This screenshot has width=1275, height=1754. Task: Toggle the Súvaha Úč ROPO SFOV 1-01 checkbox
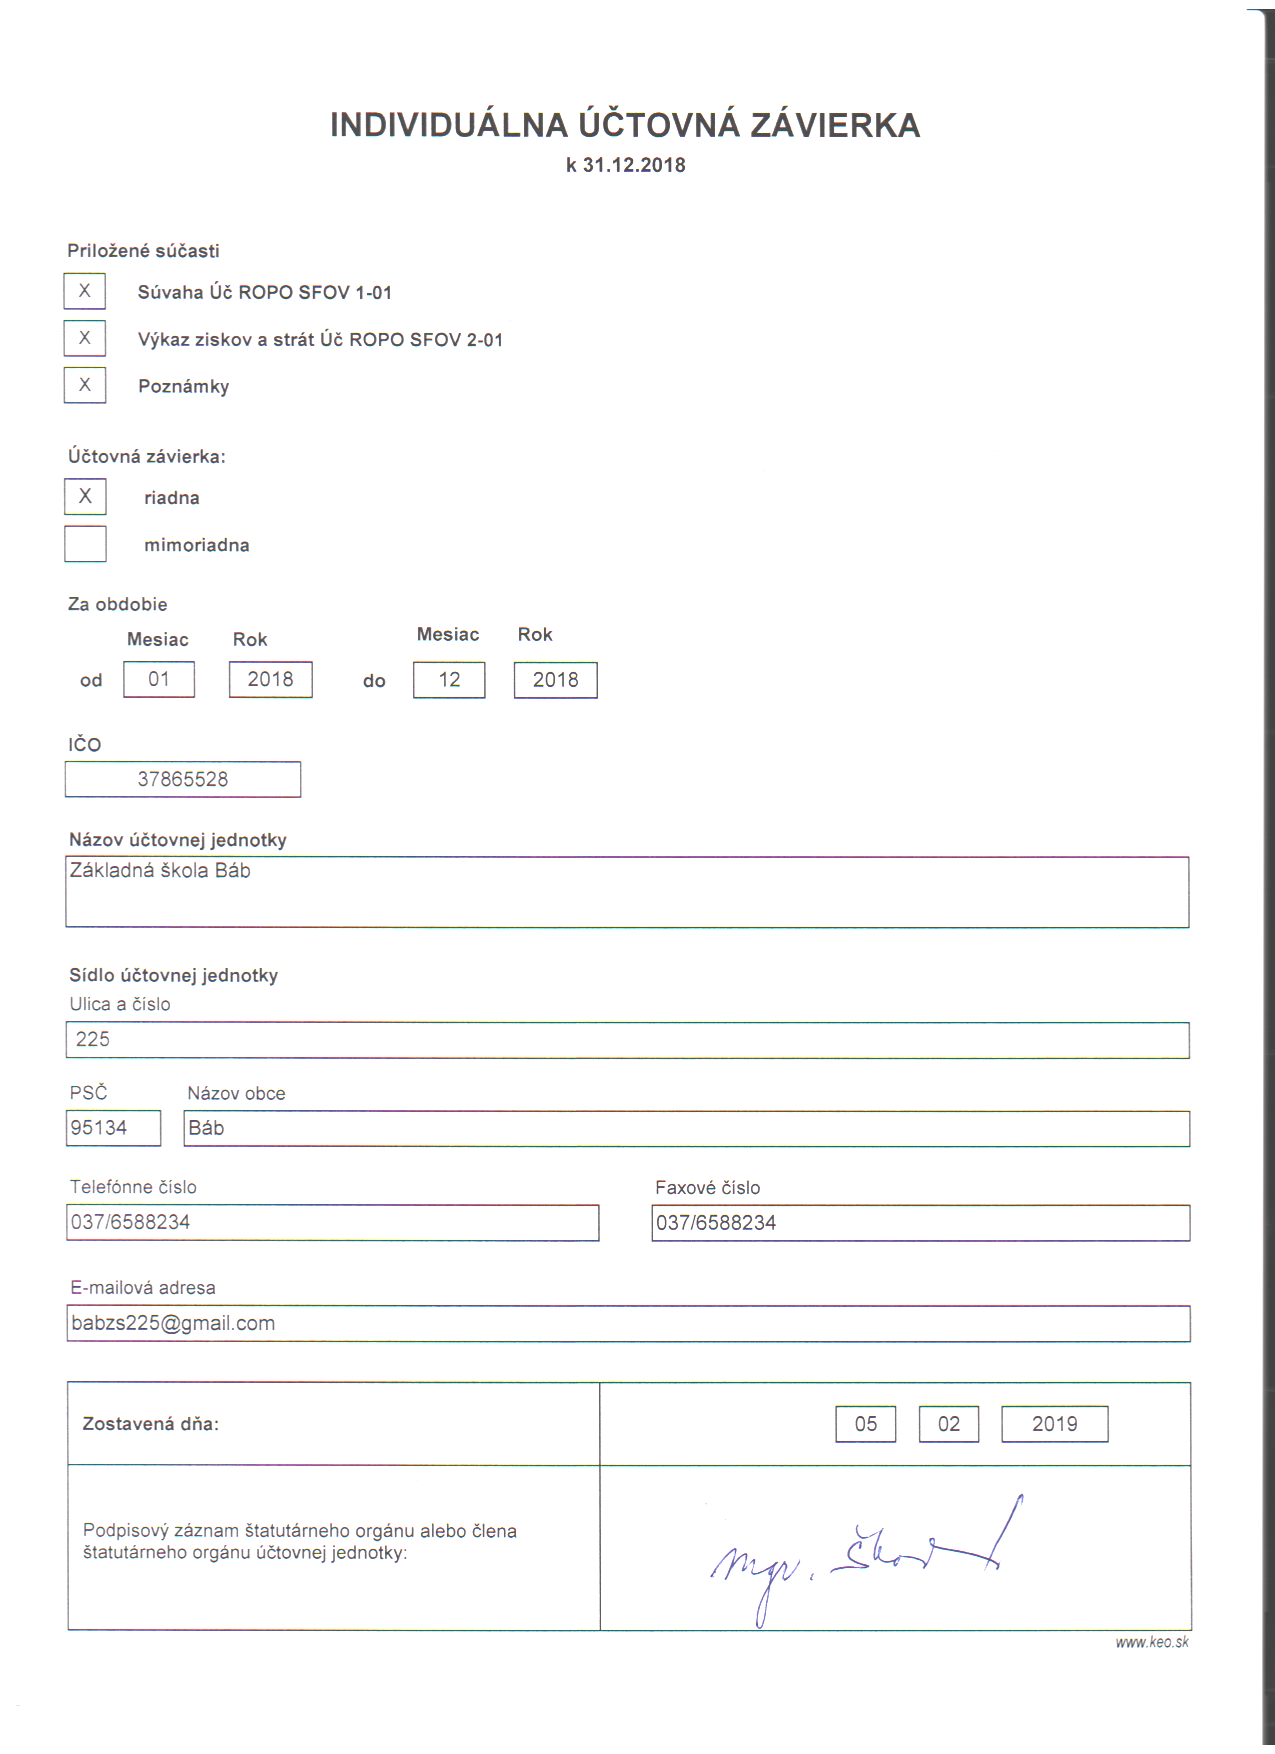[x=85, y=291]
